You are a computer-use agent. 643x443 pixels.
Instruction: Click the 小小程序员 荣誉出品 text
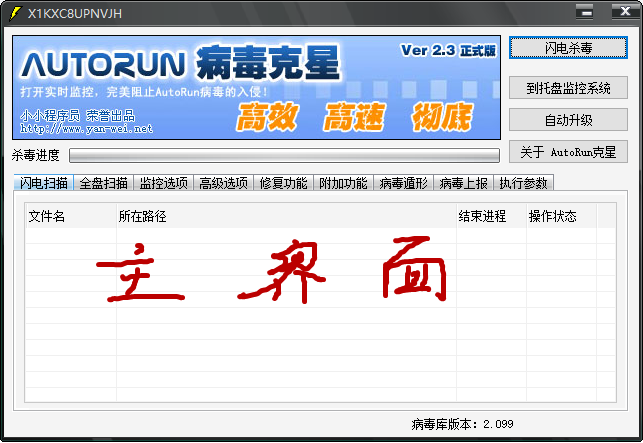[x=78, y=116]
